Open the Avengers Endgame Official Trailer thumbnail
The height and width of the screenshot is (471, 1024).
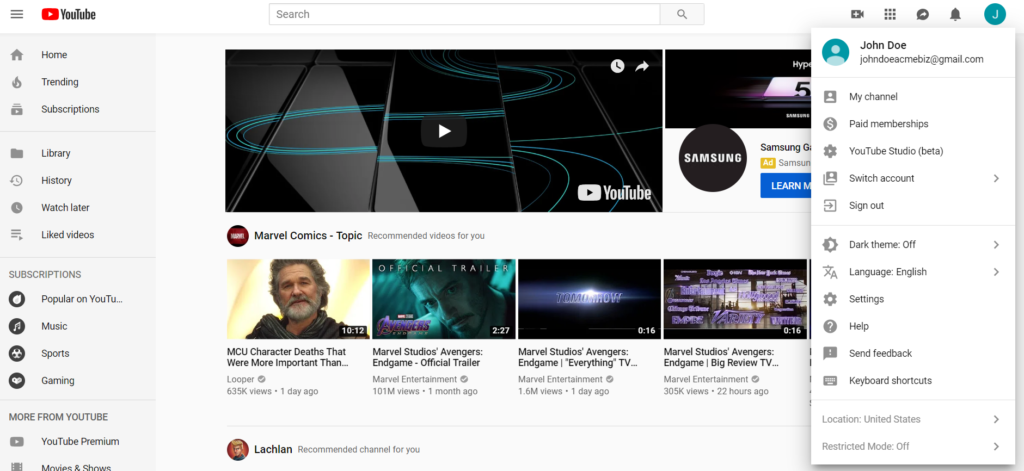[x=444, y=299]
